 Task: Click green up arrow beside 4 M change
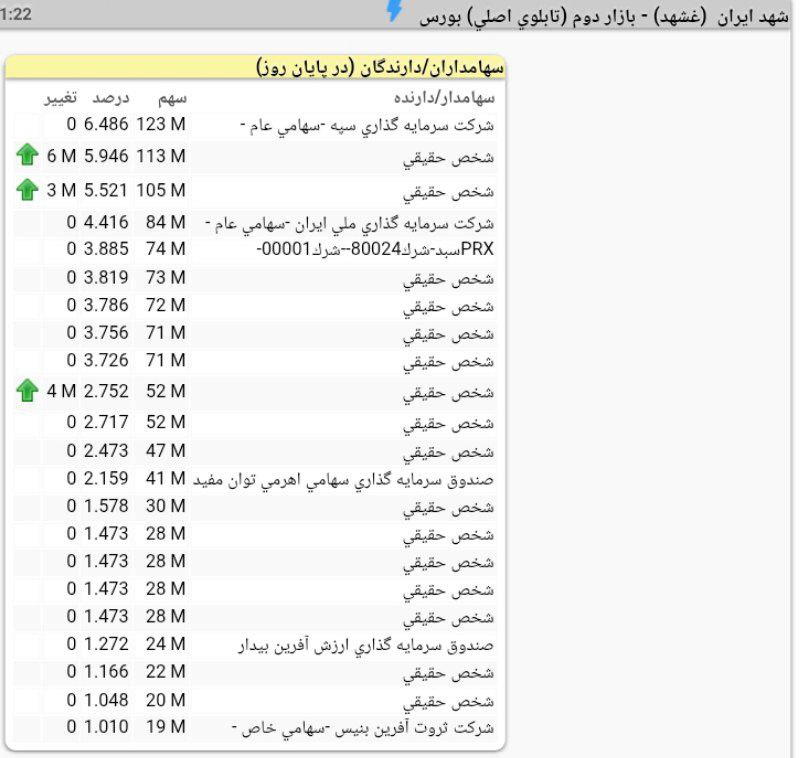coord(27,391)
